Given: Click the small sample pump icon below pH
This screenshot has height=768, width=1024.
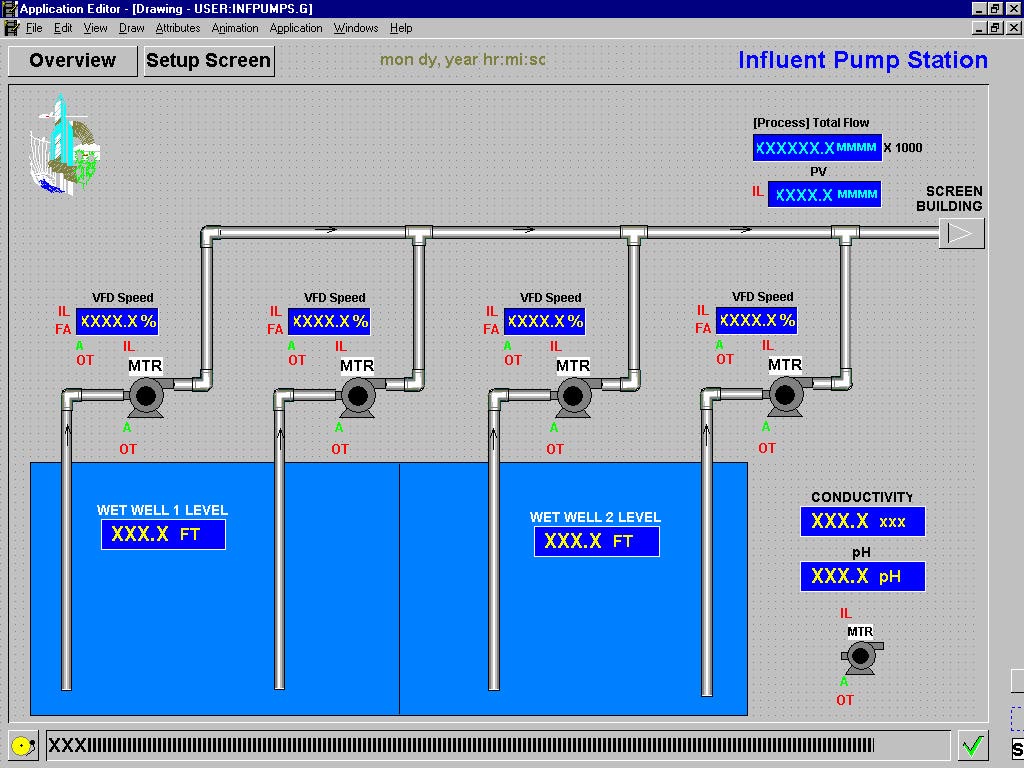Looking at the screenshot, I should 860,657.
